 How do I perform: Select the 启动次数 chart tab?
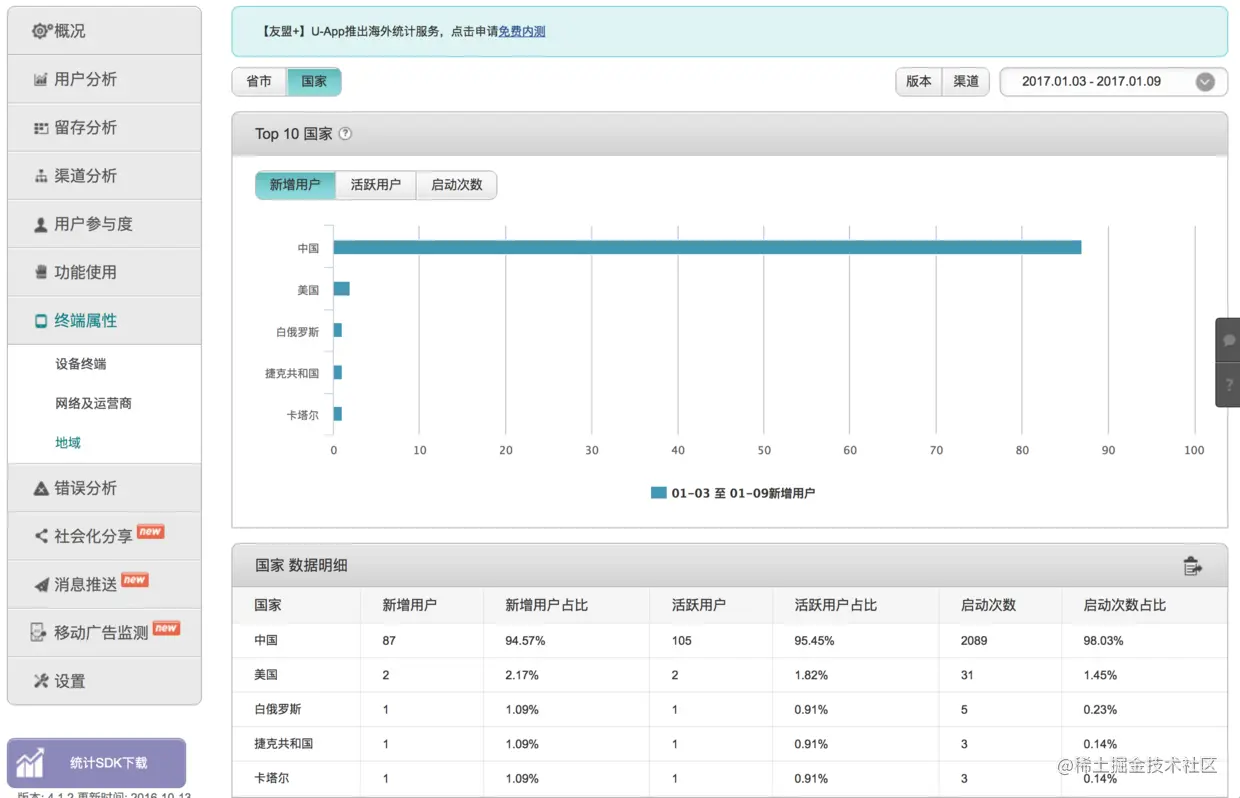[x=457, y=185]
